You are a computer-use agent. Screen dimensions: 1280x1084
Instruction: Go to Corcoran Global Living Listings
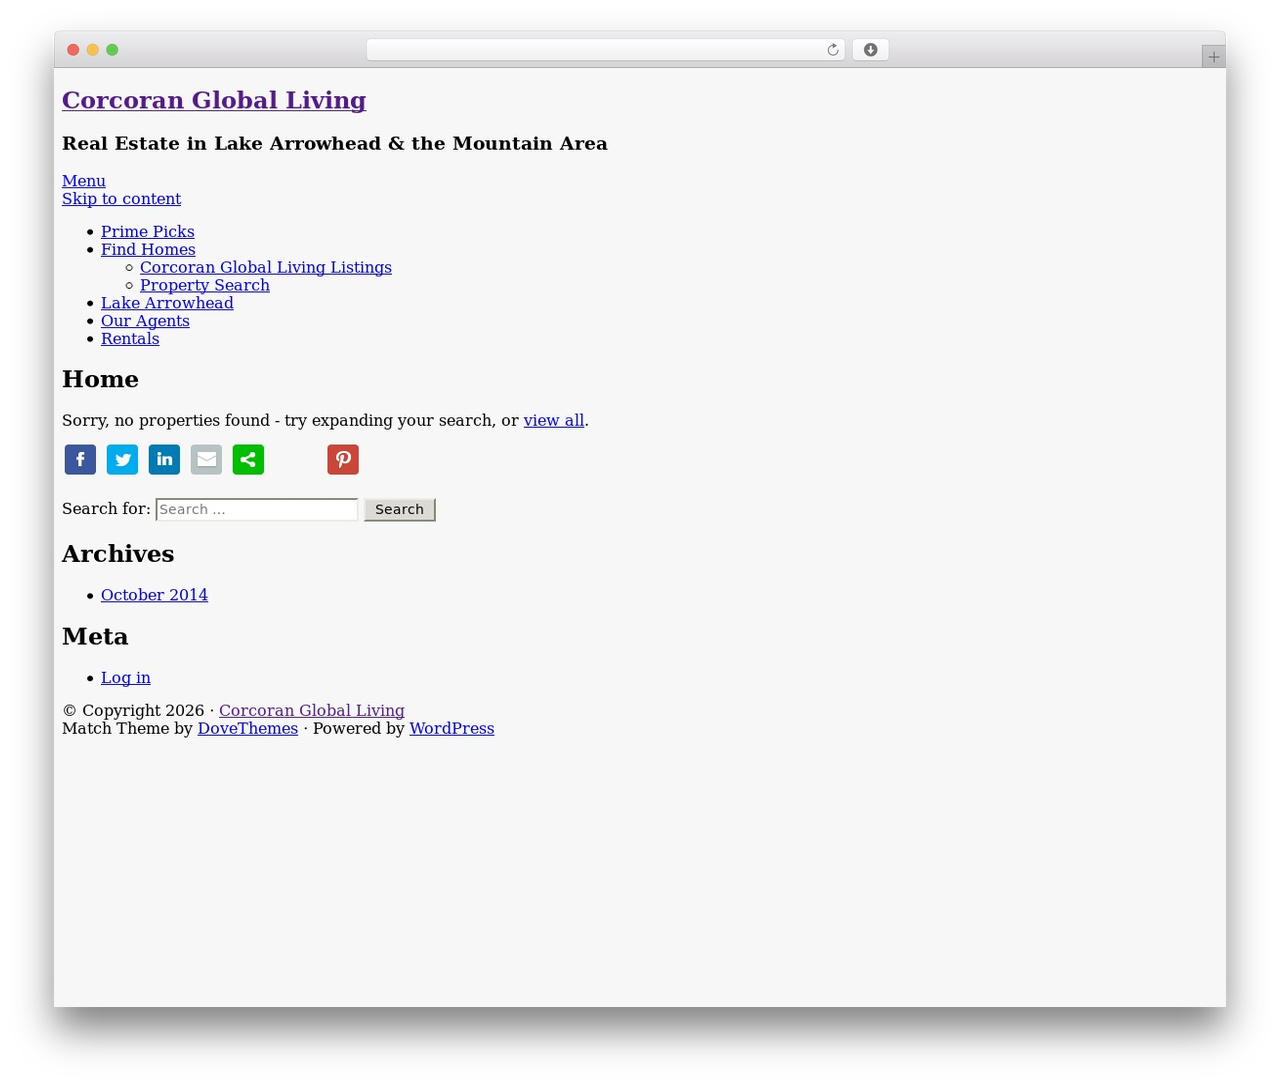[x=266, y=267]
